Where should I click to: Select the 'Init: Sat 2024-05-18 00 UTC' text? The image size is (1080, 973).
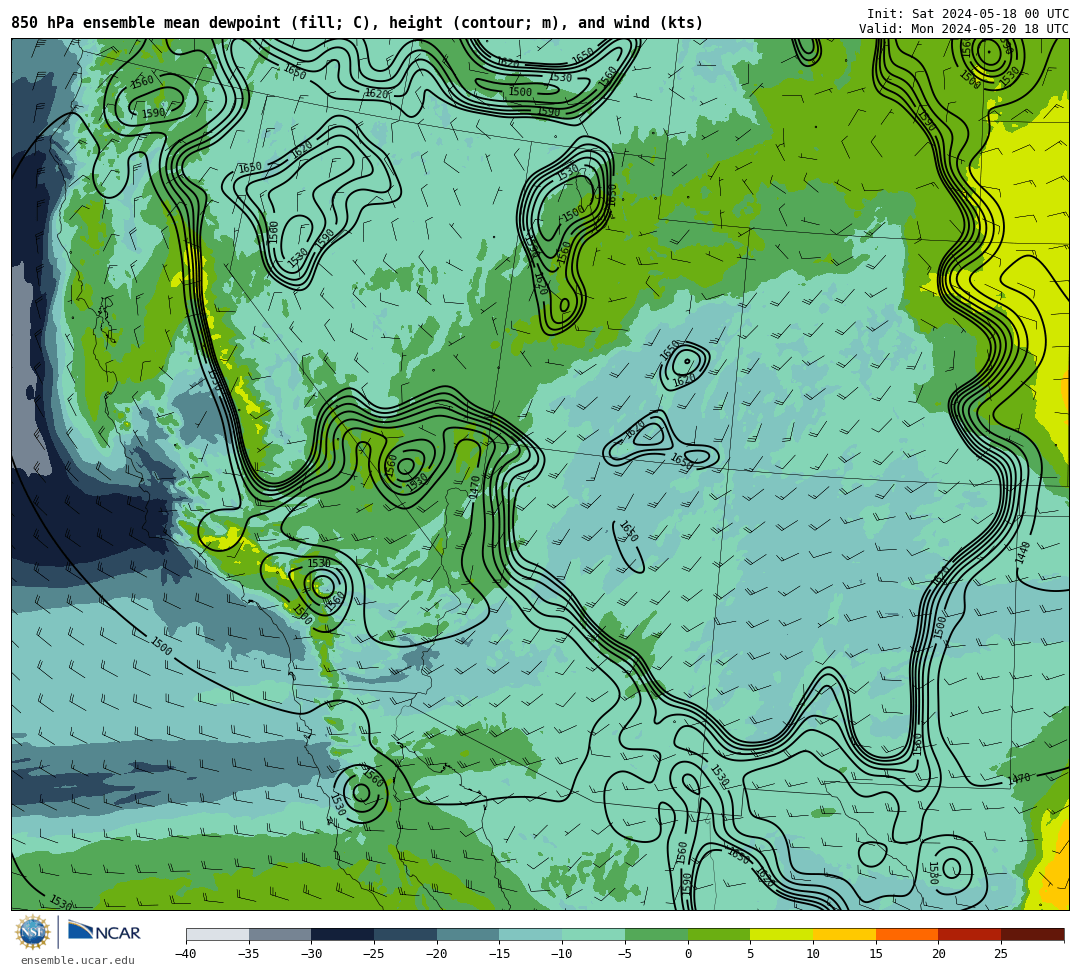(968, 14)
